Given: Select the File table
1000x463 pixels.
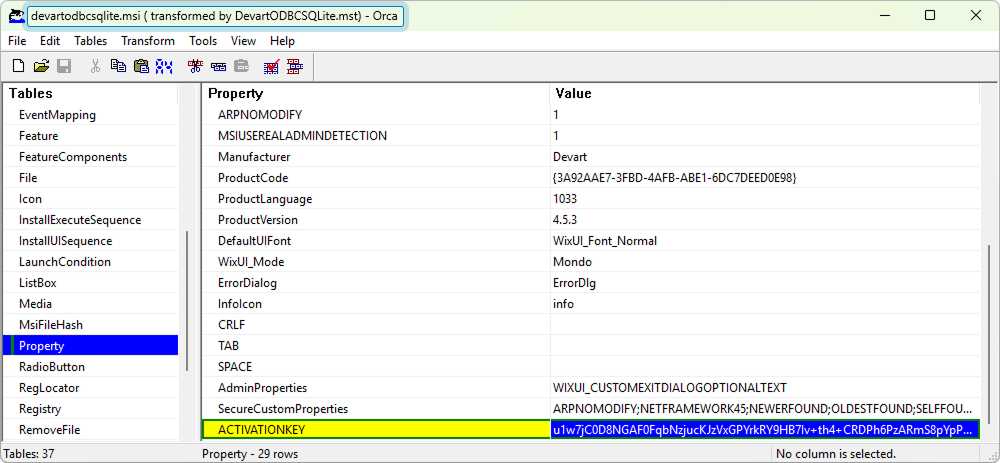Looking at the screenshot, I should [x=28, y=178].
